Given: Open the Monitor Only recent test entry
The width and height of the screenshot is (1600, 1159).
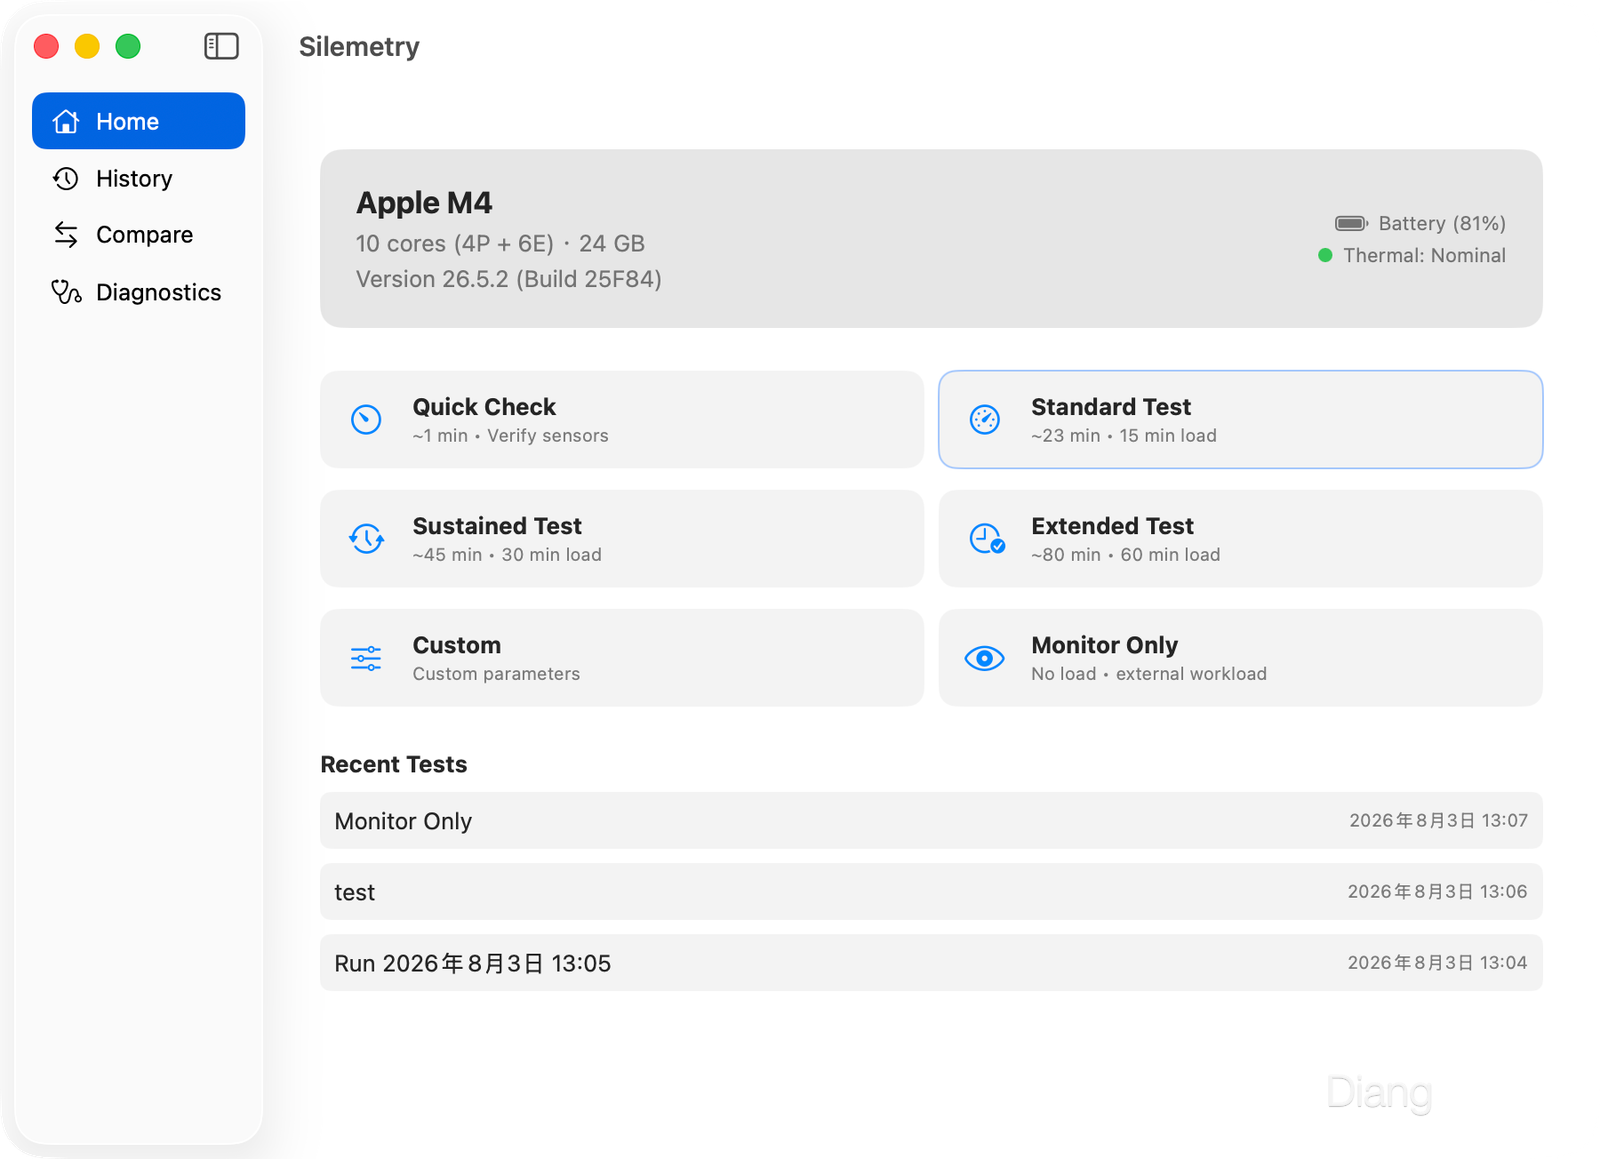Looking at the screenshot, I should point(931,821).
